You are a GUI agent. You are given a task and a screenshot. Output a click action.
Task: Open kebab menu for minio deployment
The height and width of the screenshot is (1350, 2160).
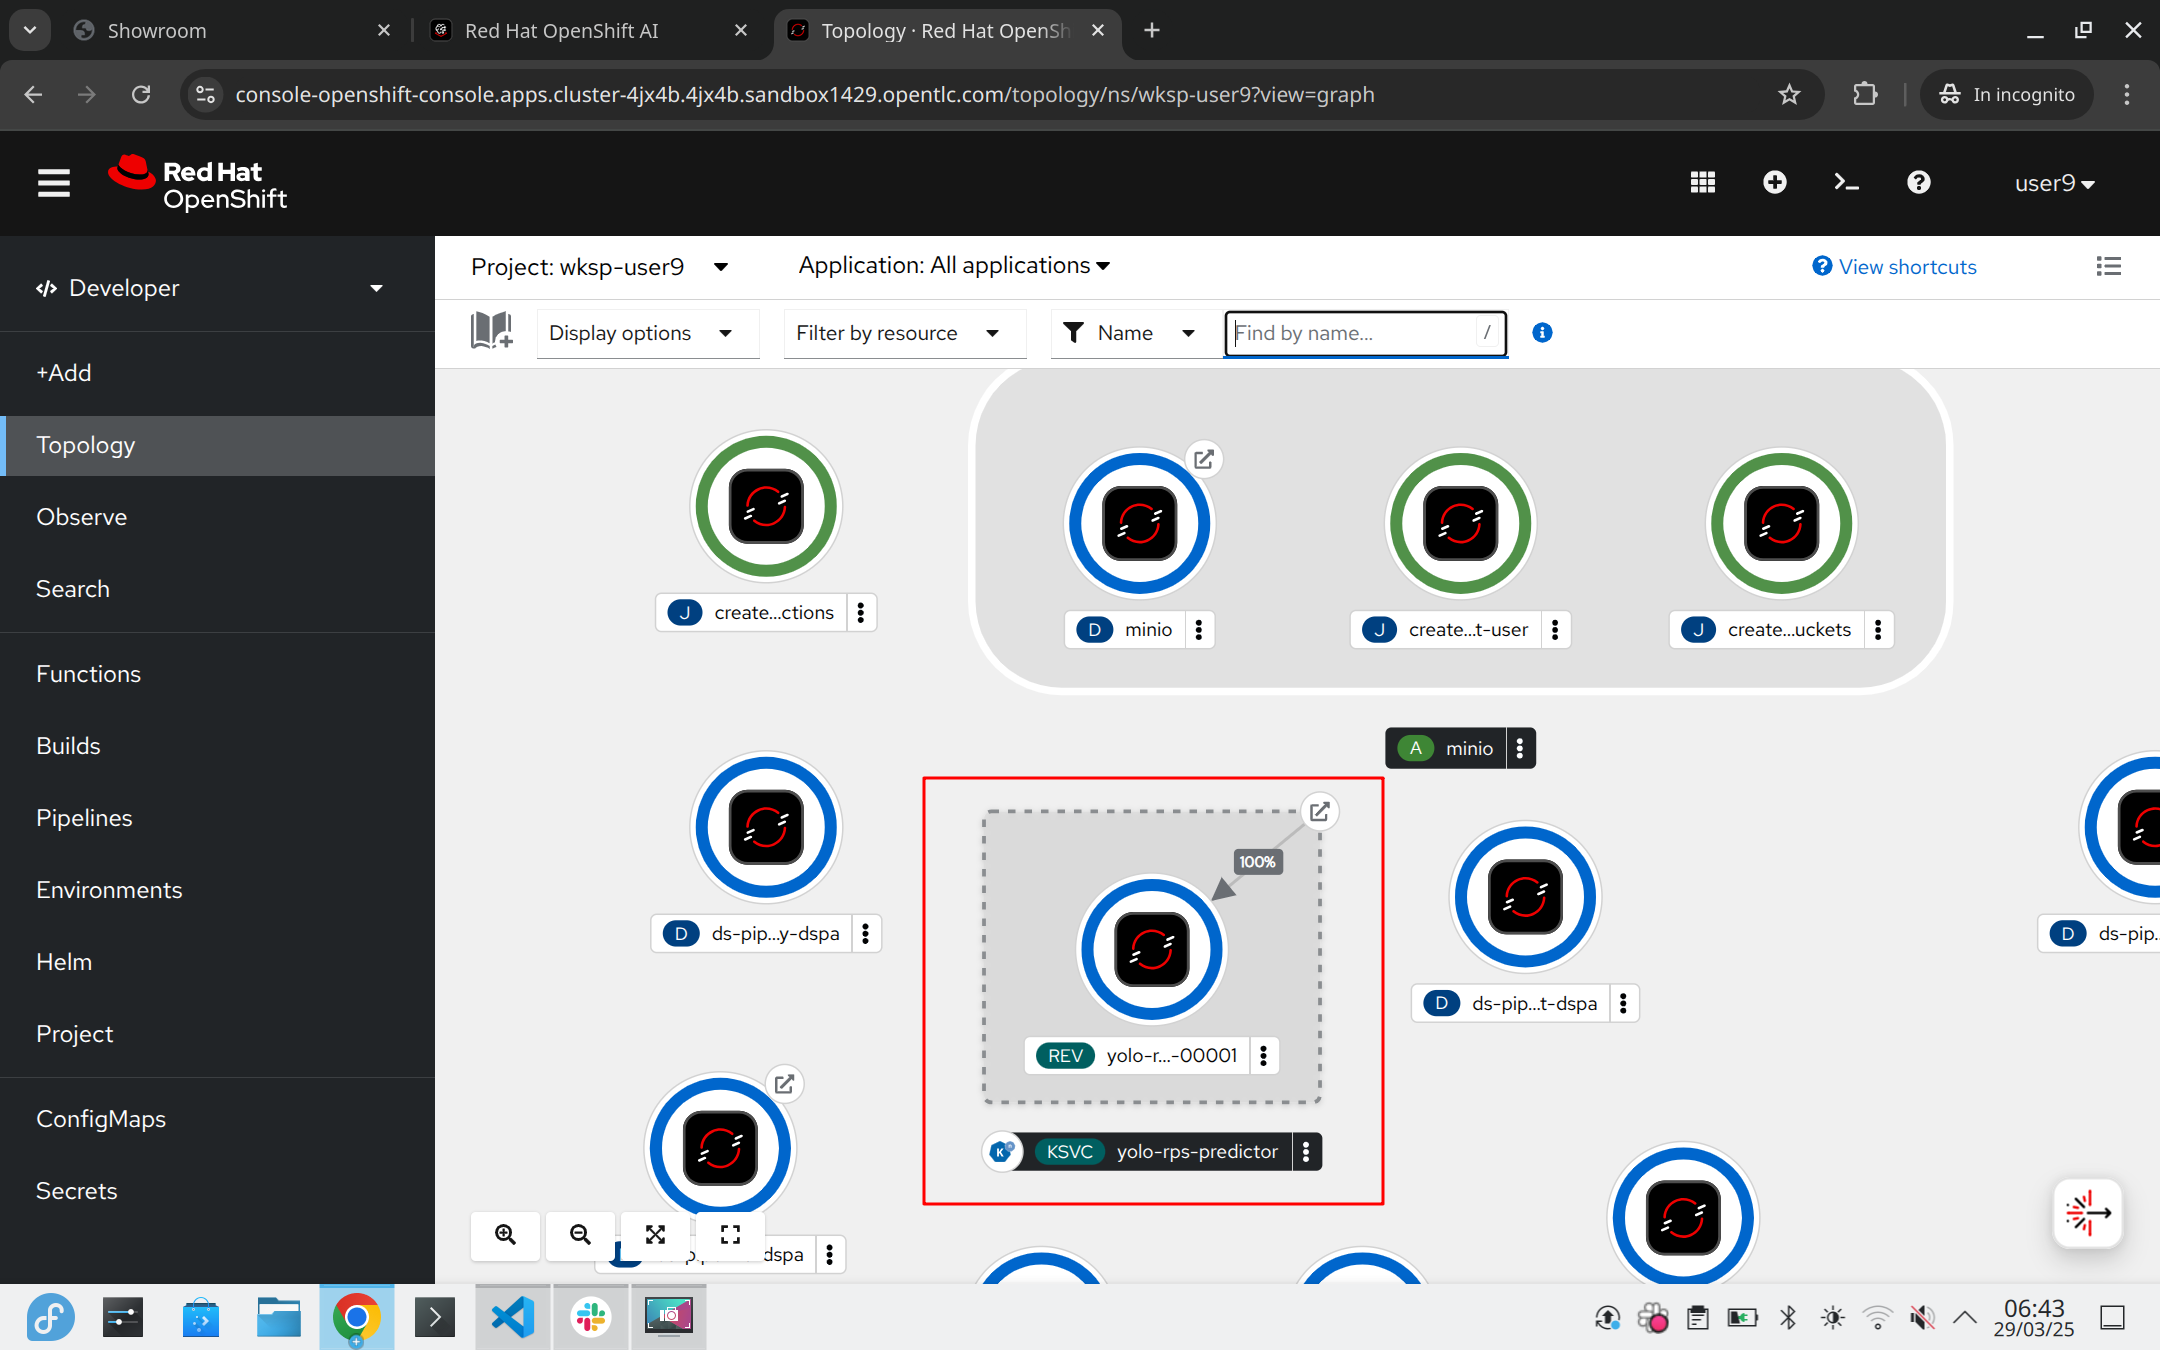pyautogui.click(x=1199, y=630)
